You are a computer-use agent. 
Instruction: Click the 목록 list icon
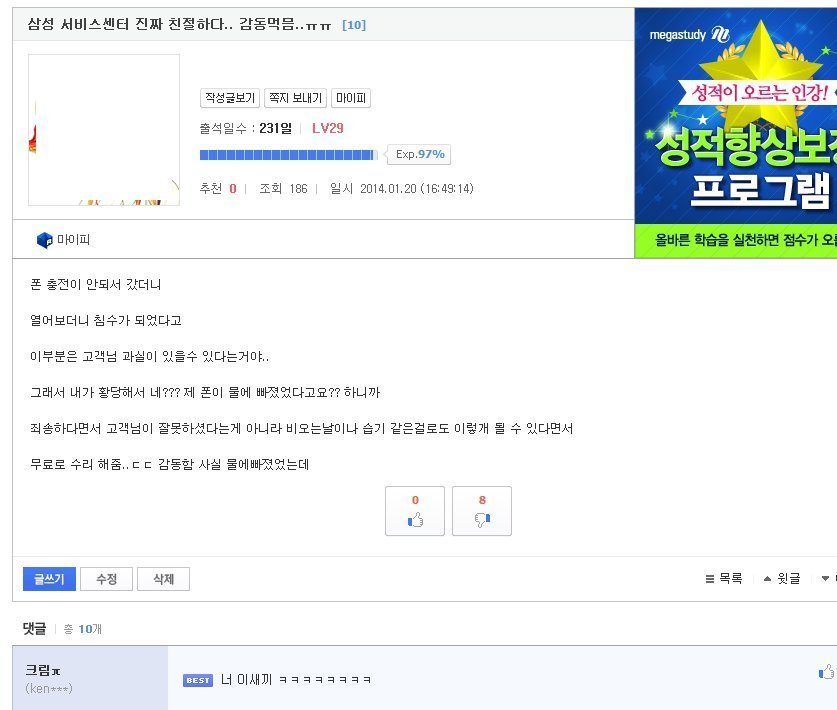point(709,579)
